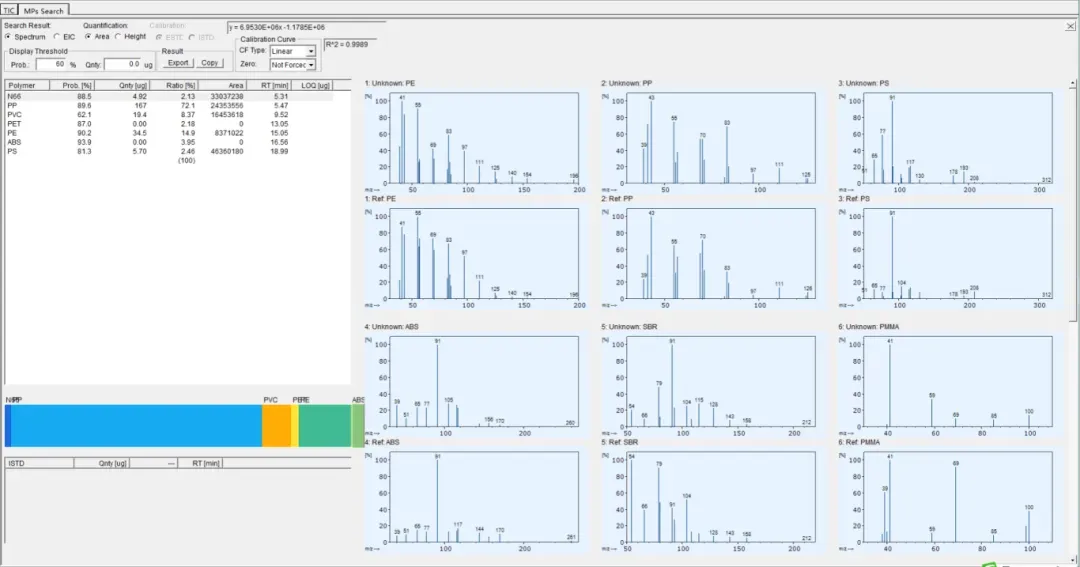This screenshot has width=1080, height=567.
Task: Click the PP area value 24353556
Action: click(x=227, y=105)
